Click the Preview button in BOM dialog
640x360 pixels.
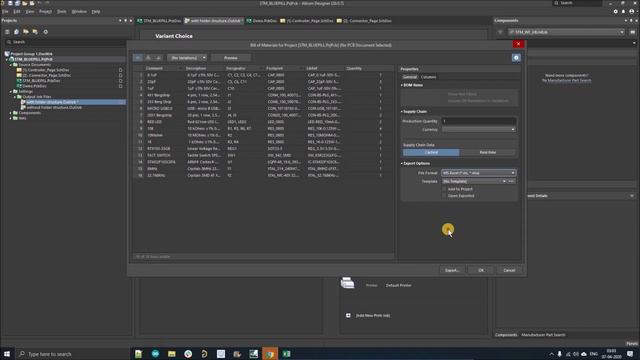231,58
